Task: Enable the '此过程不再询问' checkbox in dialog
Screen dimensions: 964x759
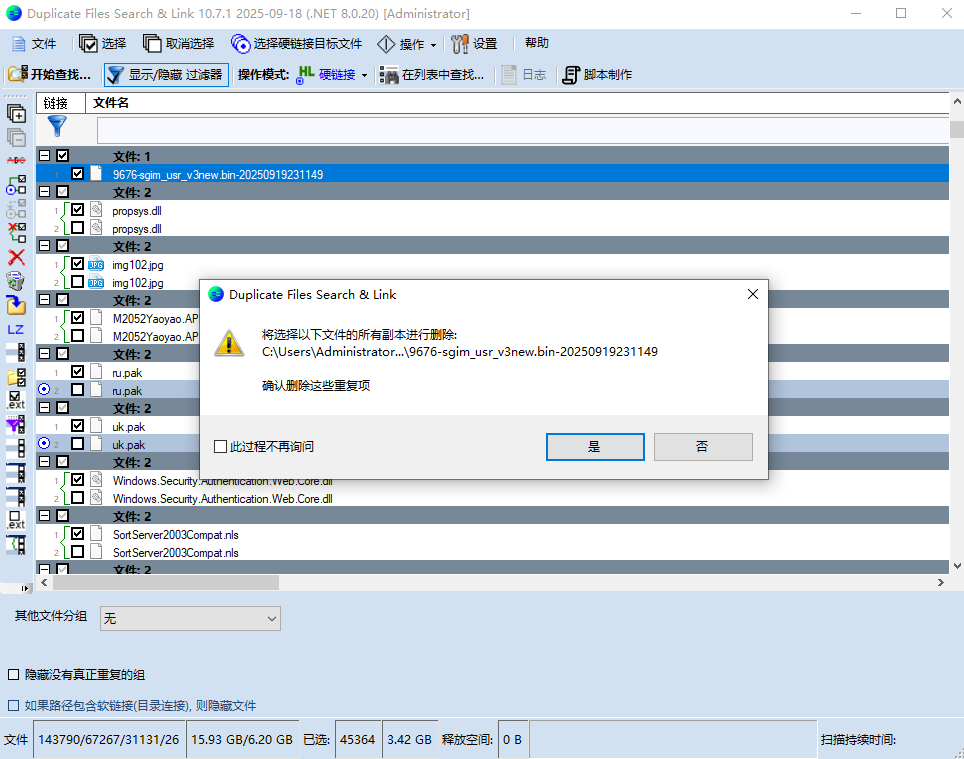Action: (x=221, y=447)
